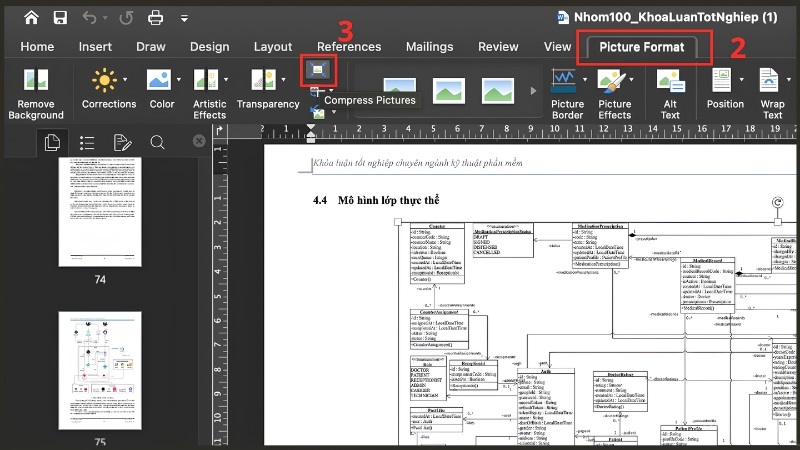This screenshot has width=800, height=450.
Task: Open the Alt Text tool
Action: pos(670,94)
